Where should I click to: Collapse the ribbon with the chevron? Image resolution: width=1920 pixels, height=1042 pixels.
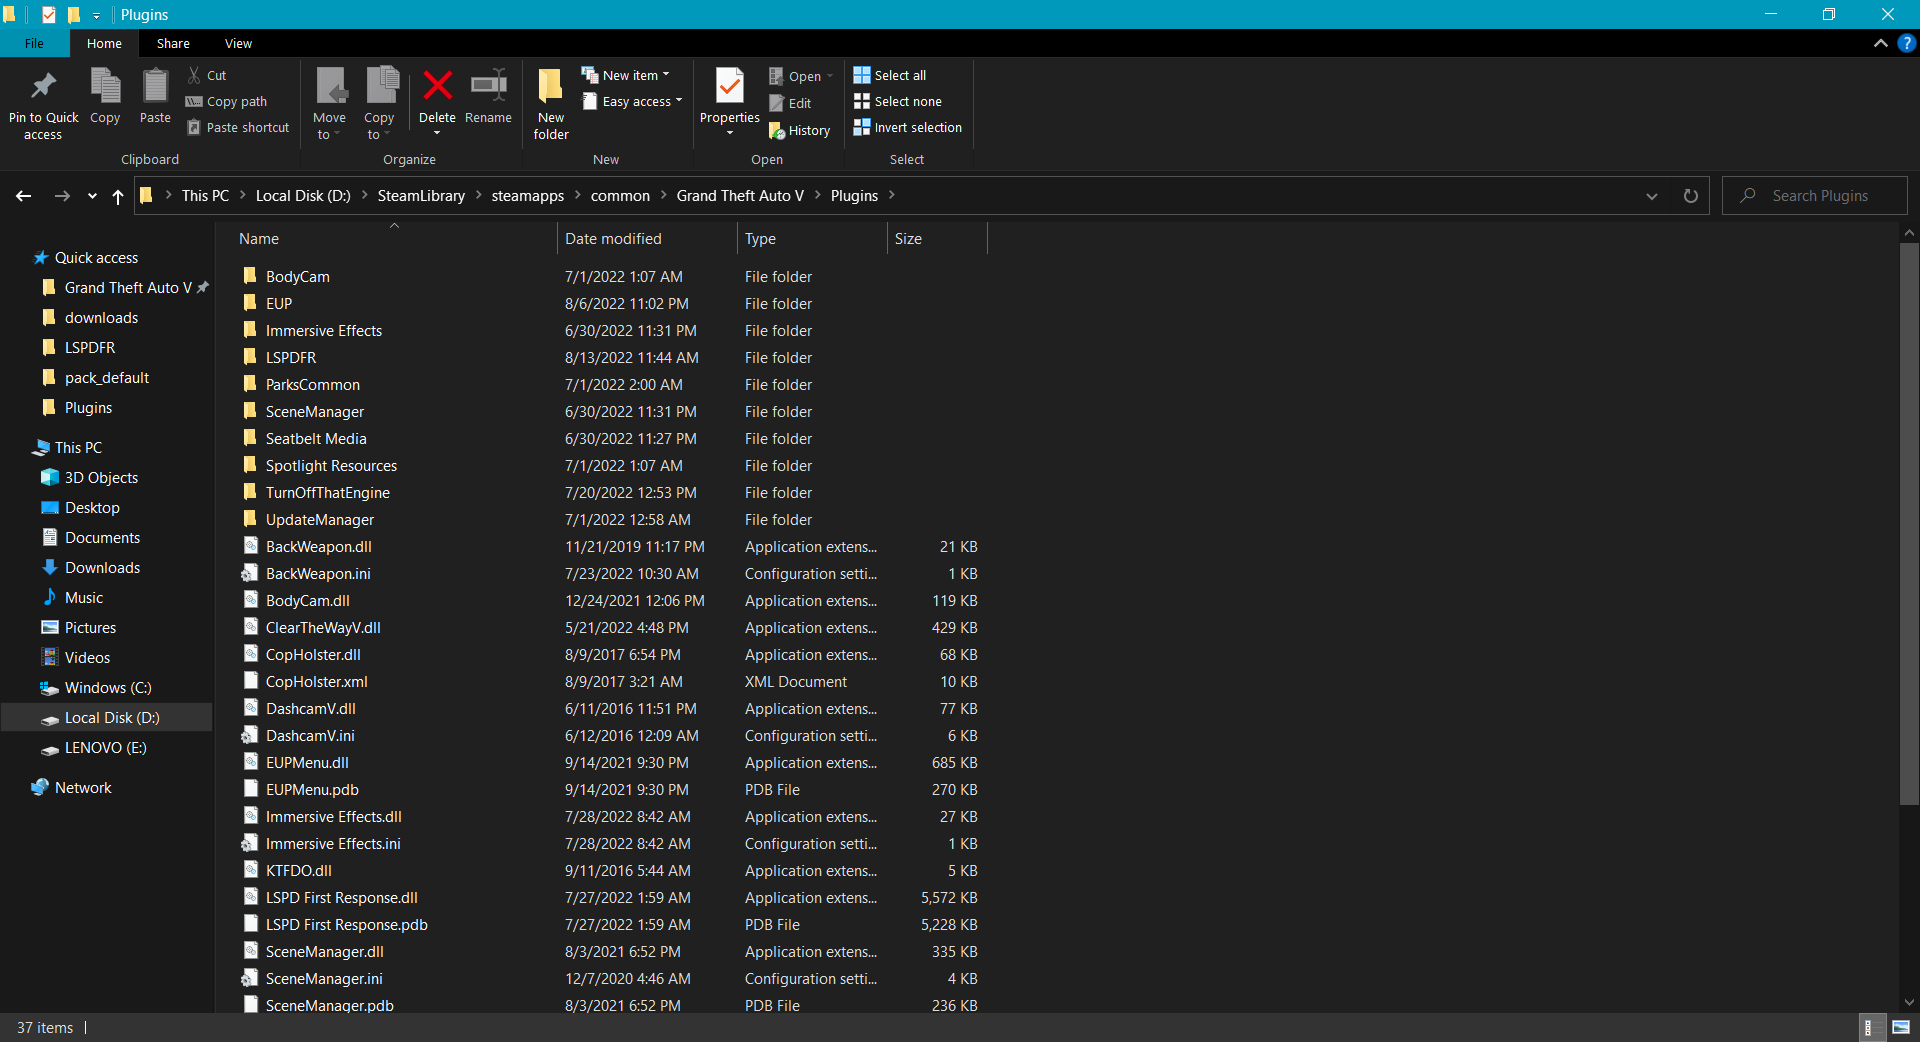(x=1880, y=43)
